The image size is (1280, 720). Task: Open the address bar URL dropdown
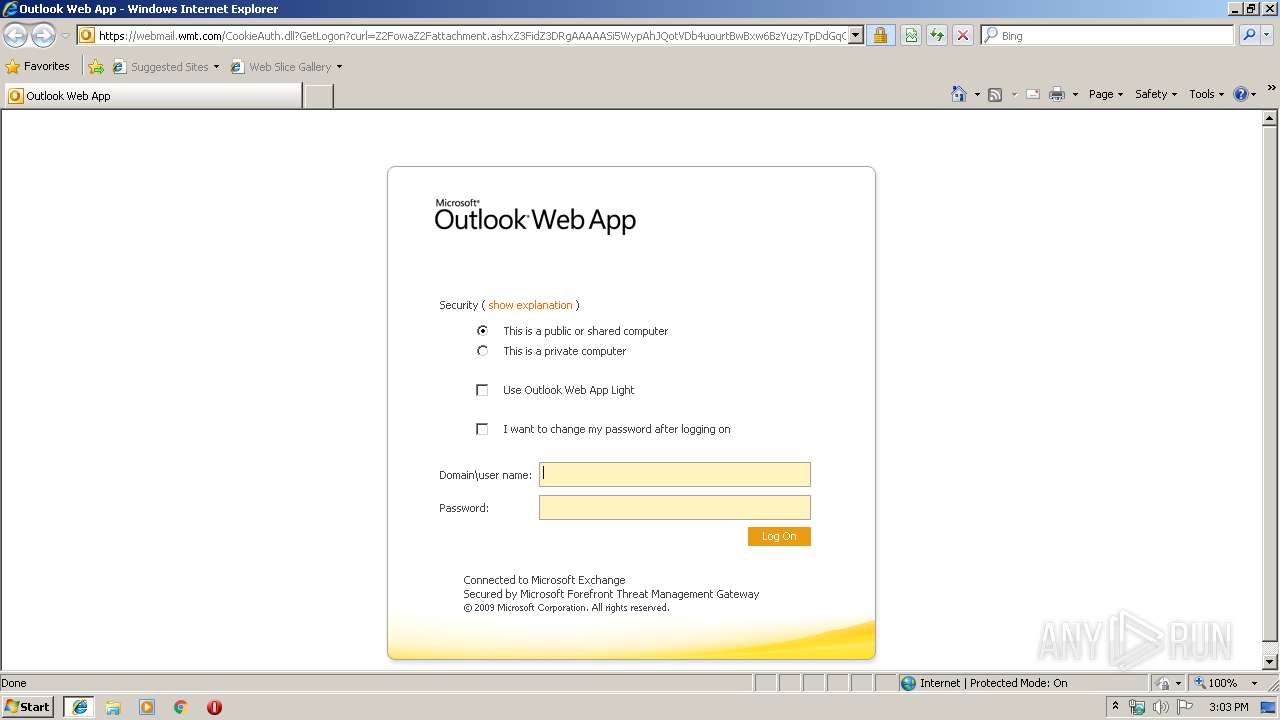(x=856, y=35)
